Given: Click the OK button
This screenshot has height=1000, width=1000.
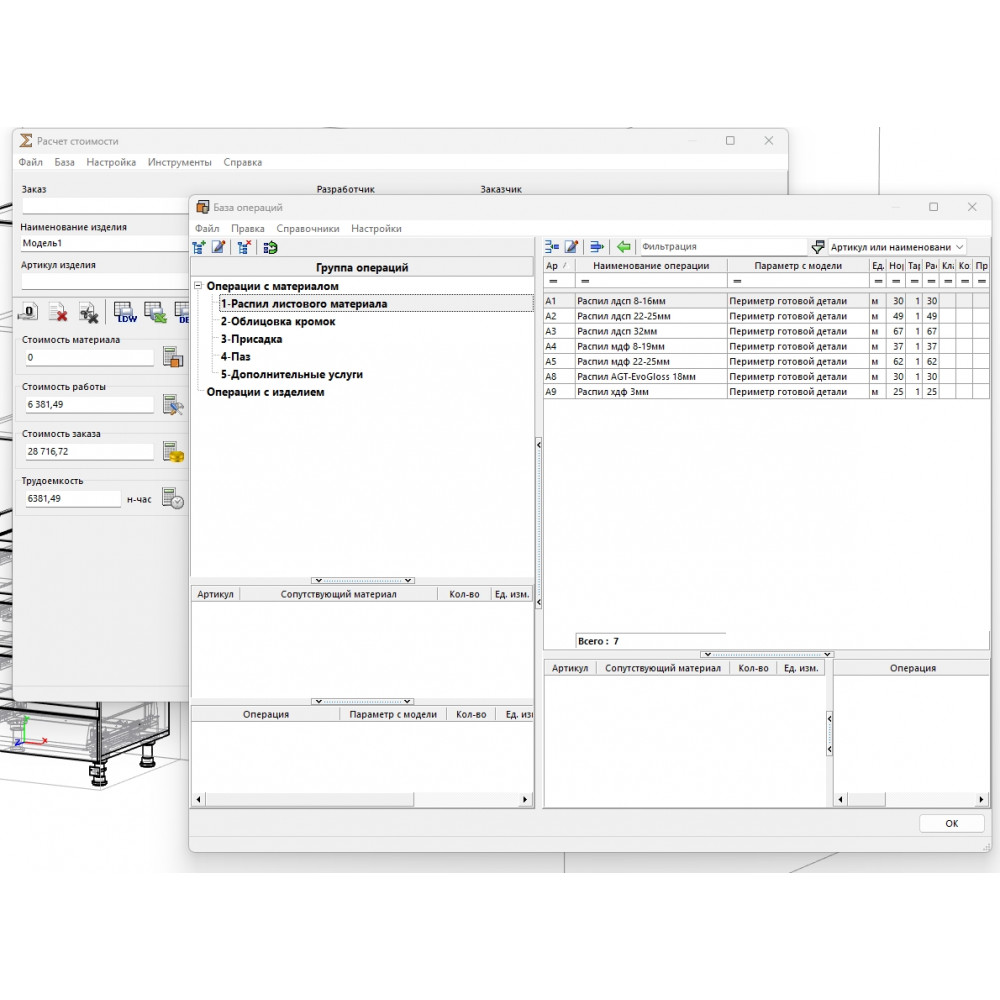Looking at the screenshot, I should tap(952, 823).
